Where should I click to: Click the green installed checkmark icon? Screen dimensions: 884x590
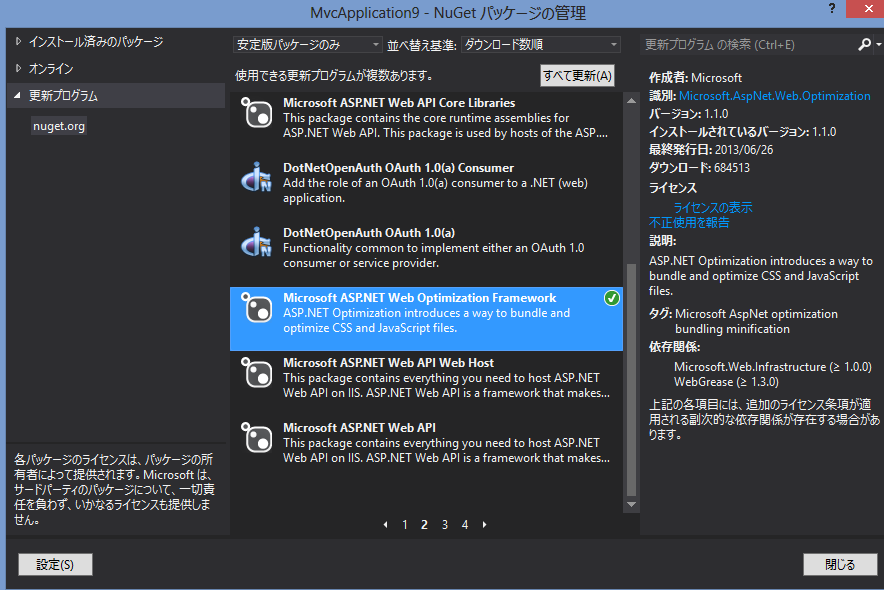[x=611, y=298]
